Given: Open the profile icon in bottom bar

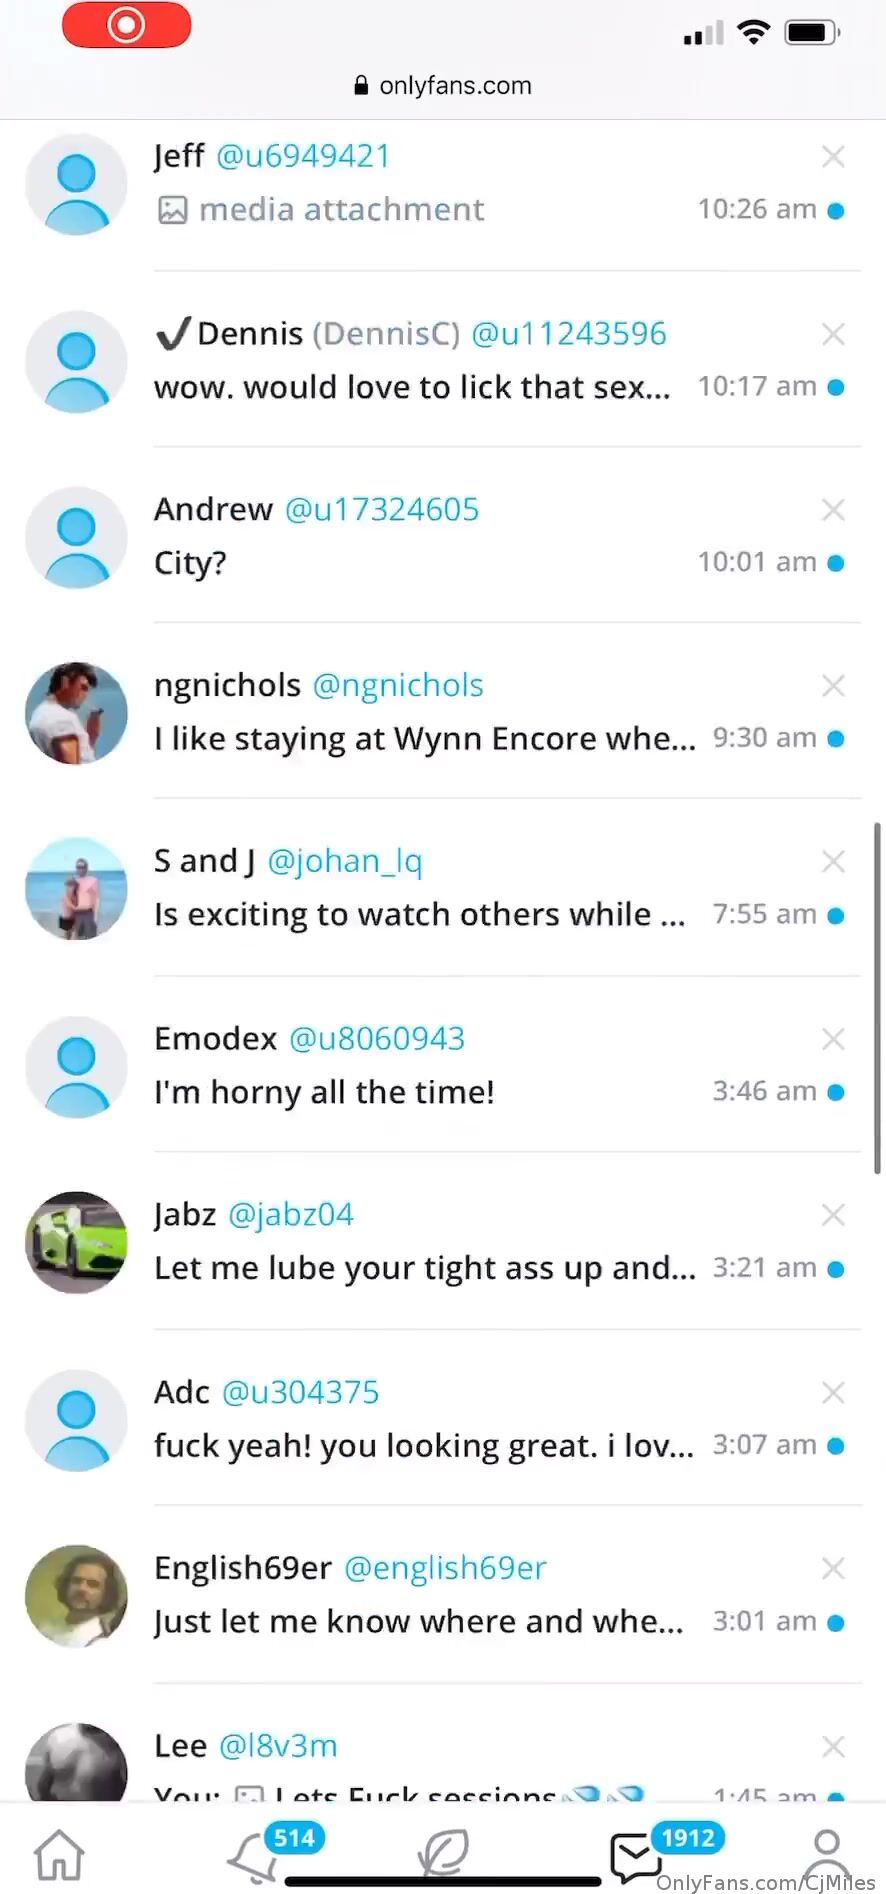Looking at the screenshot, I should click(827, 1855).
